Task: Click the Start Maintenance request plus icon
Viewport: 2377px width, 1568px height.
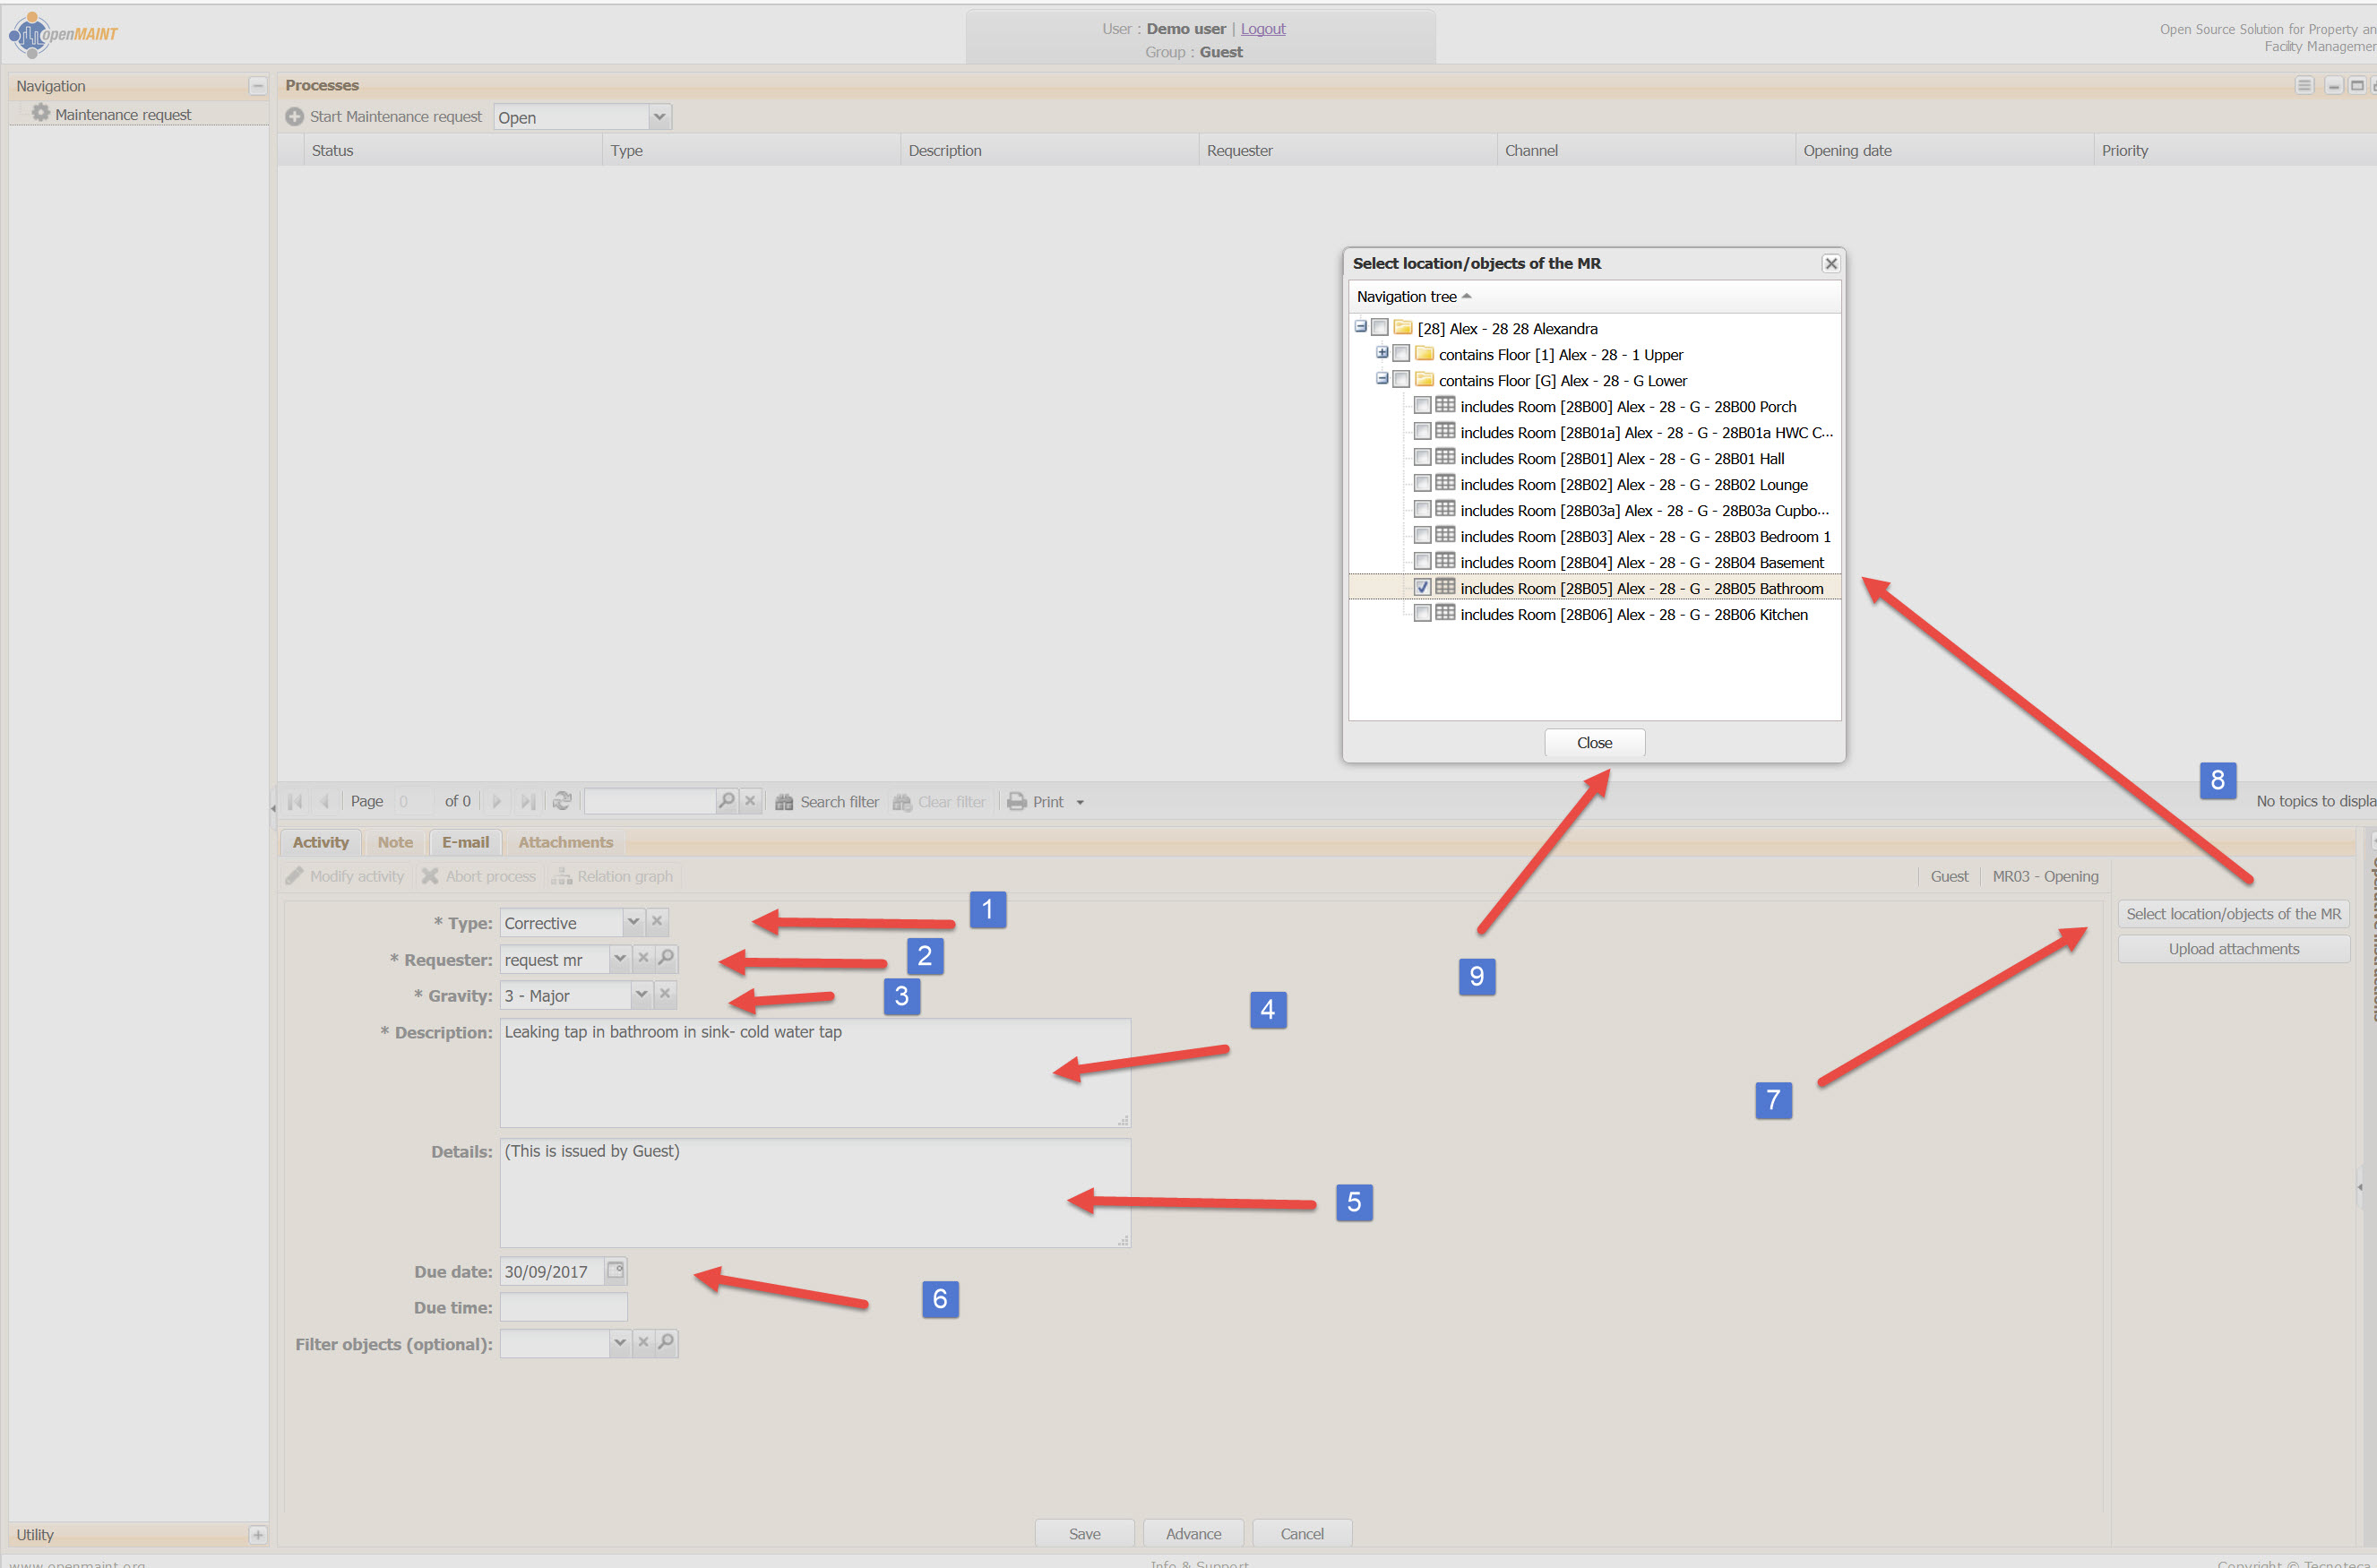Action: tap(295, 117)
